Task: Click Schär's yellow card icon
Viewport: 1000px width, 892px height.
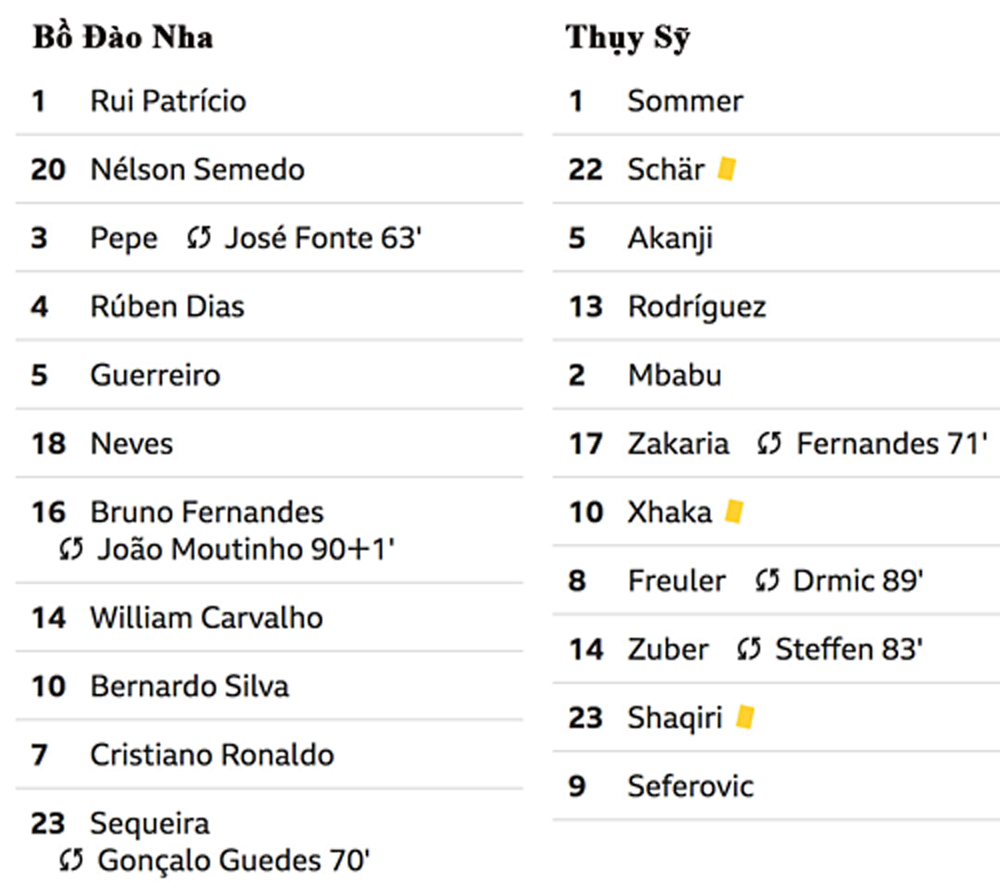Action: point(726,169)
